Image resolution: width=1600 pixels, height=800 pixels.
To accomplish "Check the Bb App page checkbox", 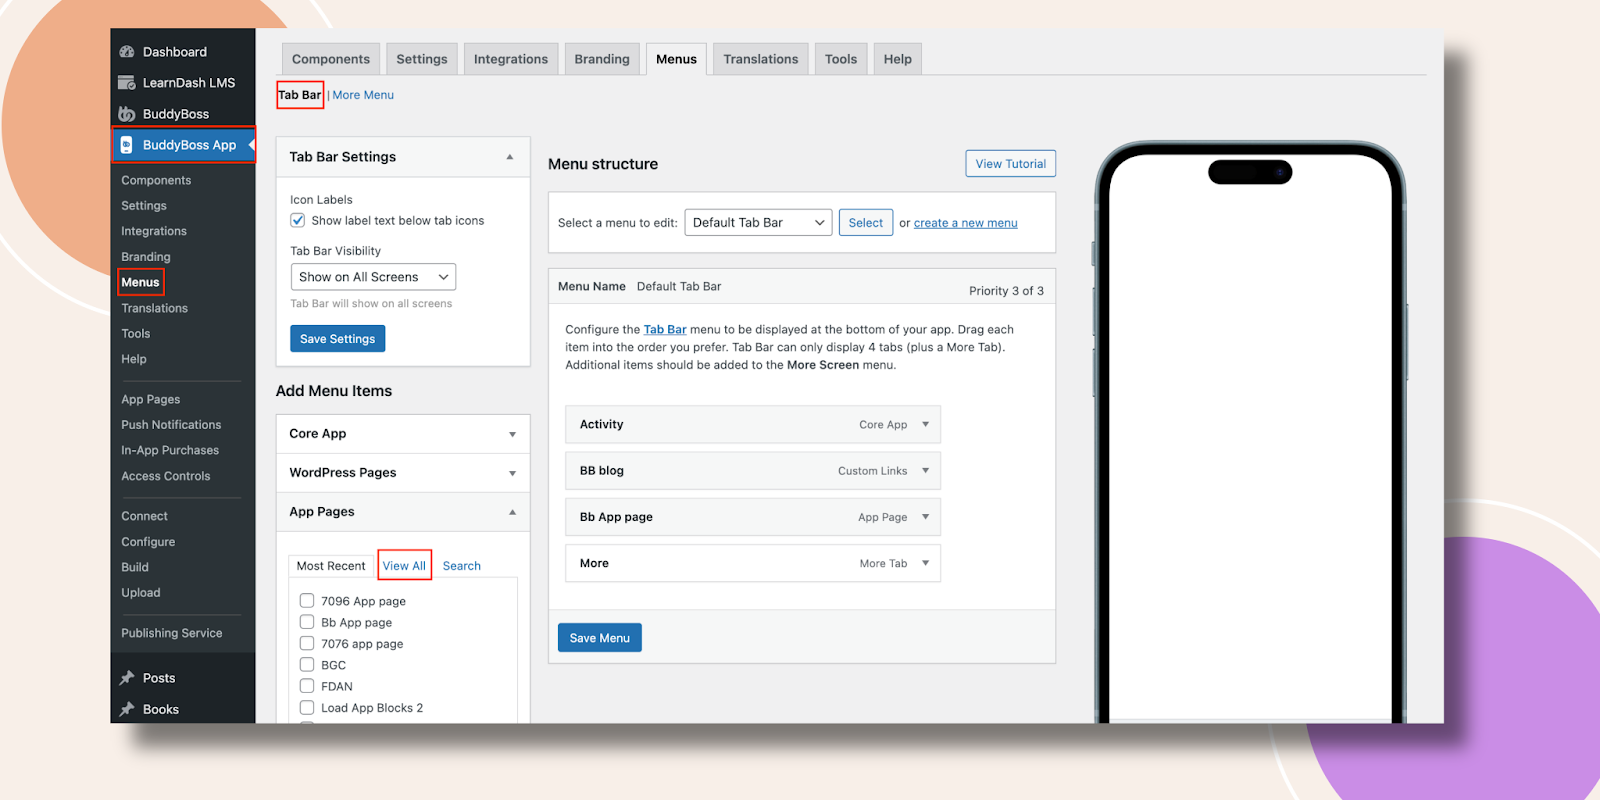I will [x=307, y=622].
